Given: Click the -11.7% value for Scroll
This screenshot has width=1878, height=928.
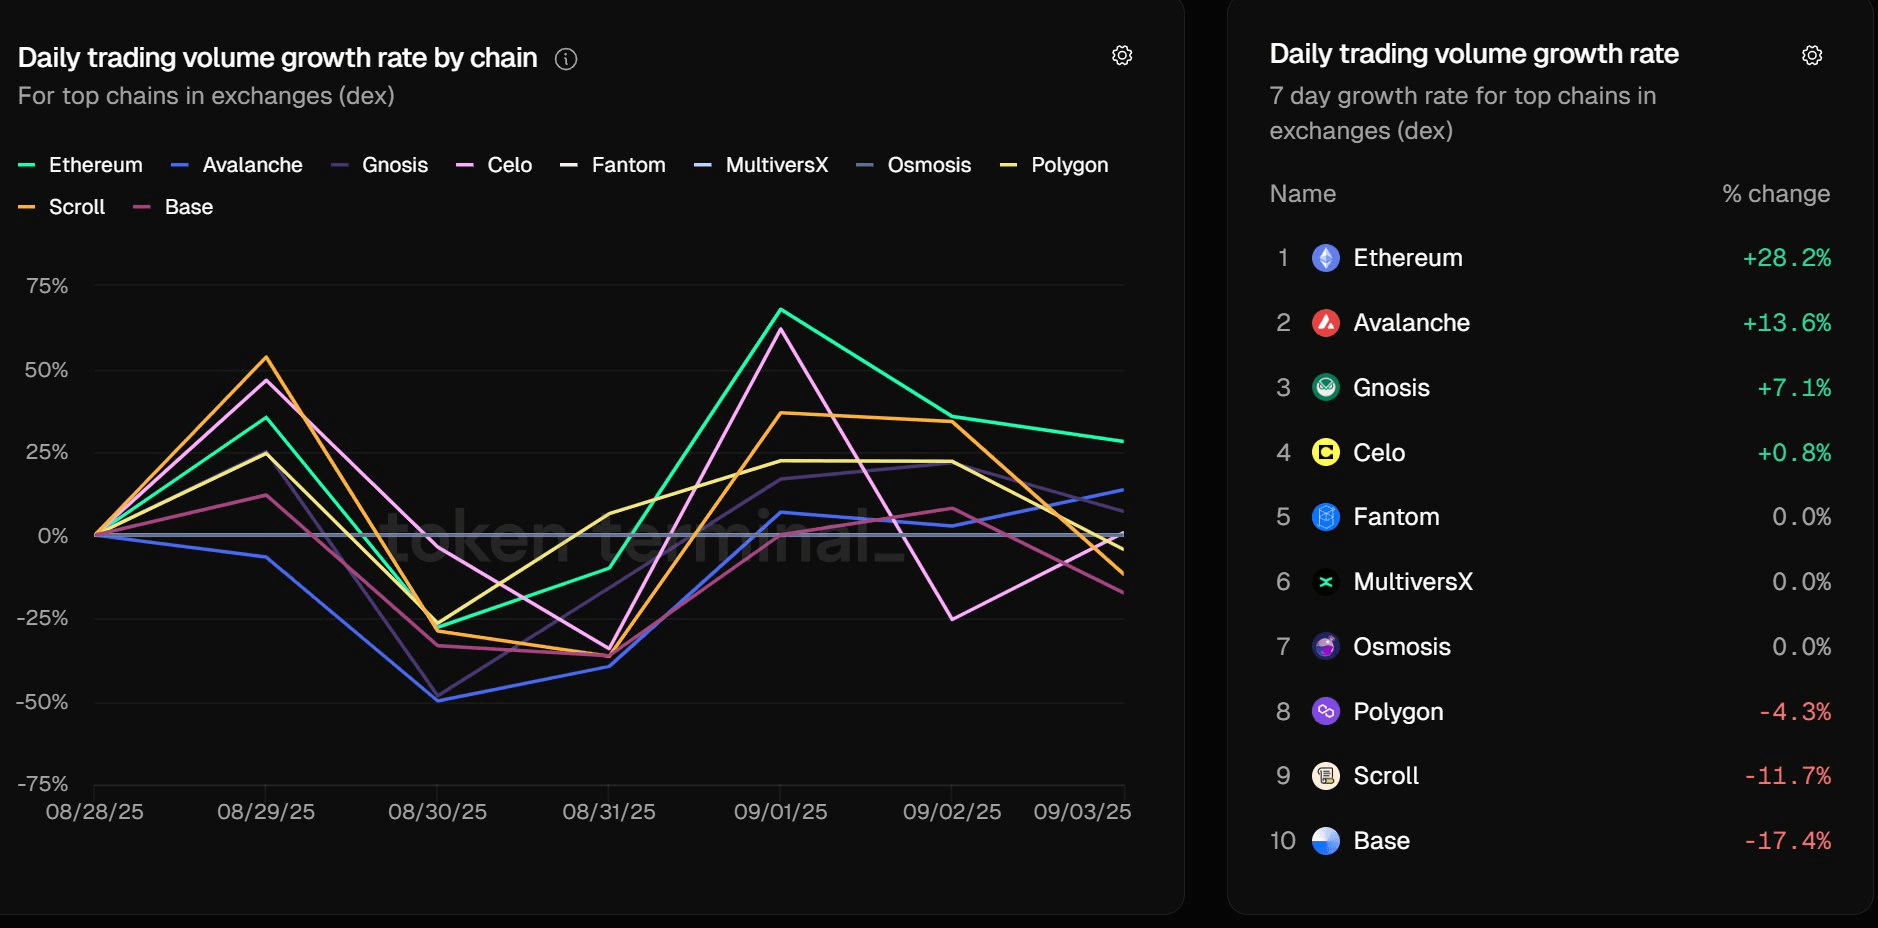Looking at the screenshot, I should [1787, 776].
